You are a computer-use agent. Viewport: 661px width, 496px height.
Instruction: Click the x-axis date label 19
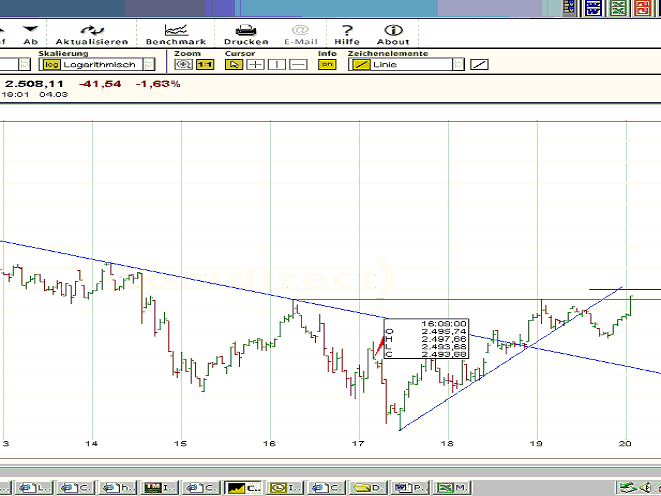(x=536, y=443)
